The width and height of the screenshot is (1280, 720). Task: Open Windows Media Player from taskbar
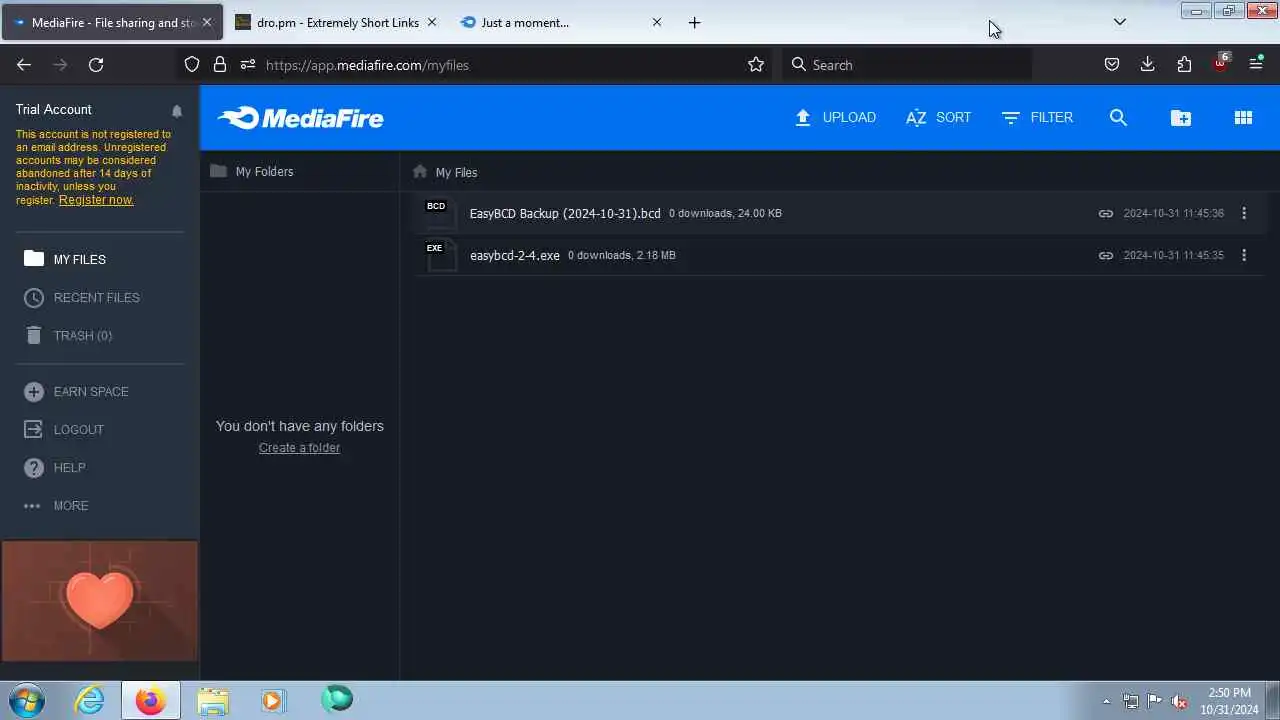tap(273, 701)
